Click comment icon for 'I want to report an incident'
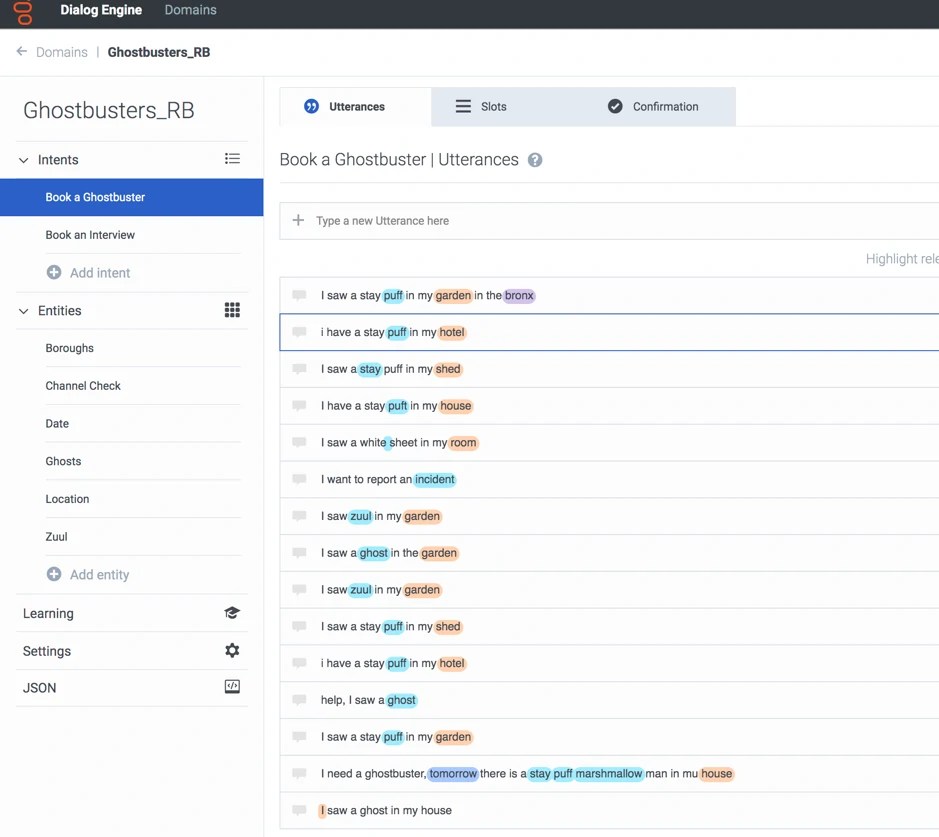Screen dimensions: 939x837 coord(299,479)
